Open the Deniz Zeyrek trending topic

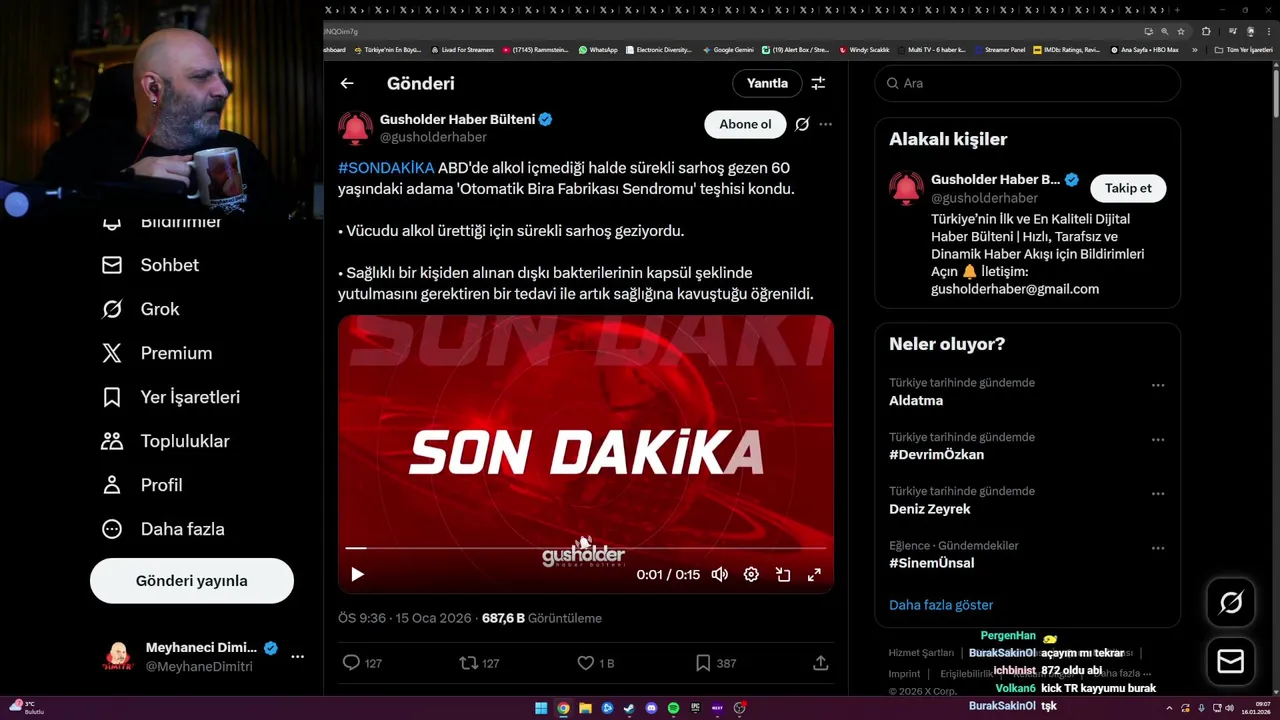[x=930, y=509]
